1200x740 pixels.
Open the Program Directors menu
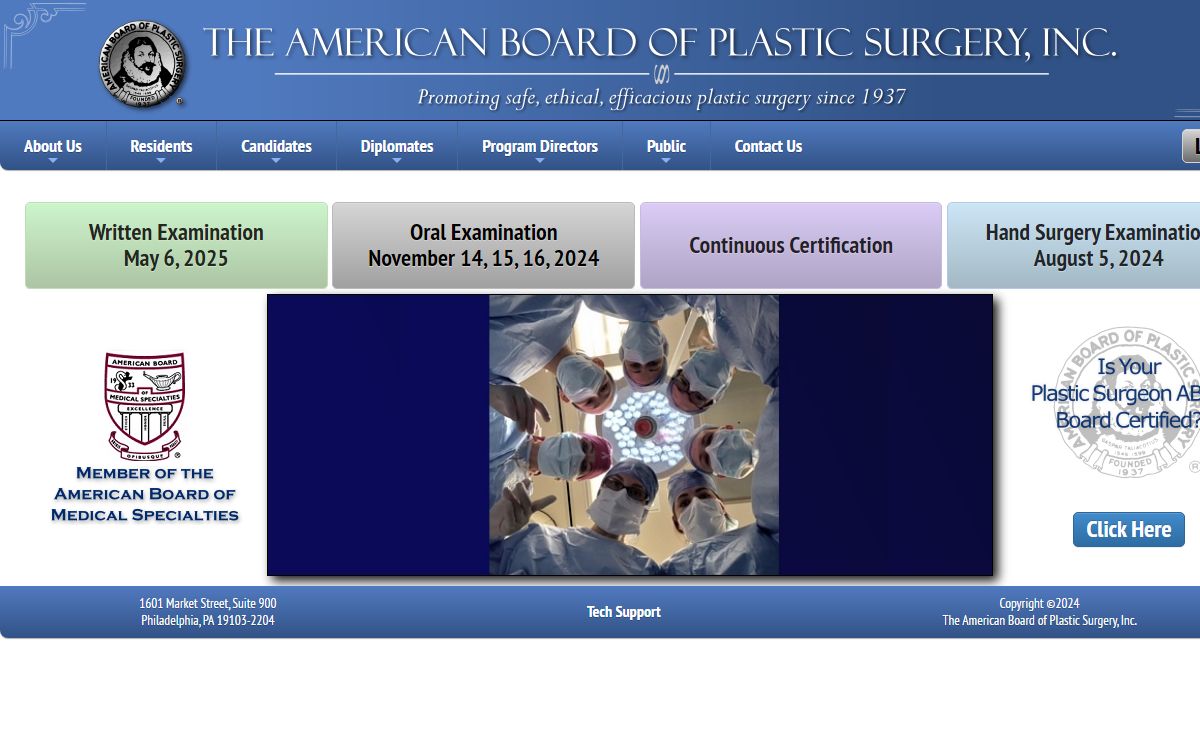click(540, 146)
